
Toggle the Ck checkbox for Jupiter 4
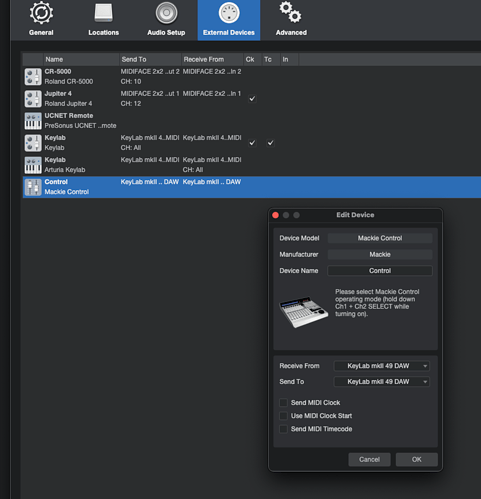pyautogui.click(x=252, y=99)
